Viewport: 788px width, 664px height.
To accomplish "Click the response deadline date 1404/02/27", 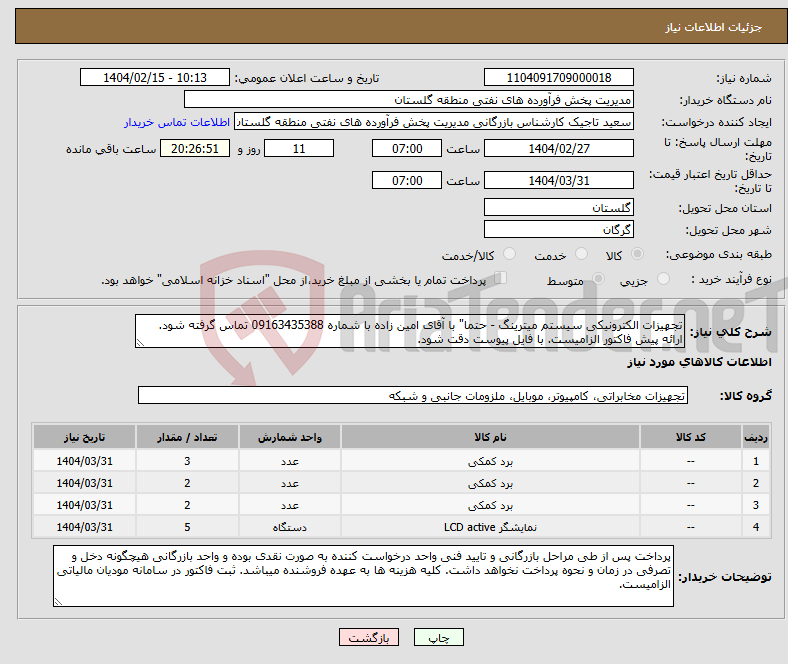I will click(558, 148).
